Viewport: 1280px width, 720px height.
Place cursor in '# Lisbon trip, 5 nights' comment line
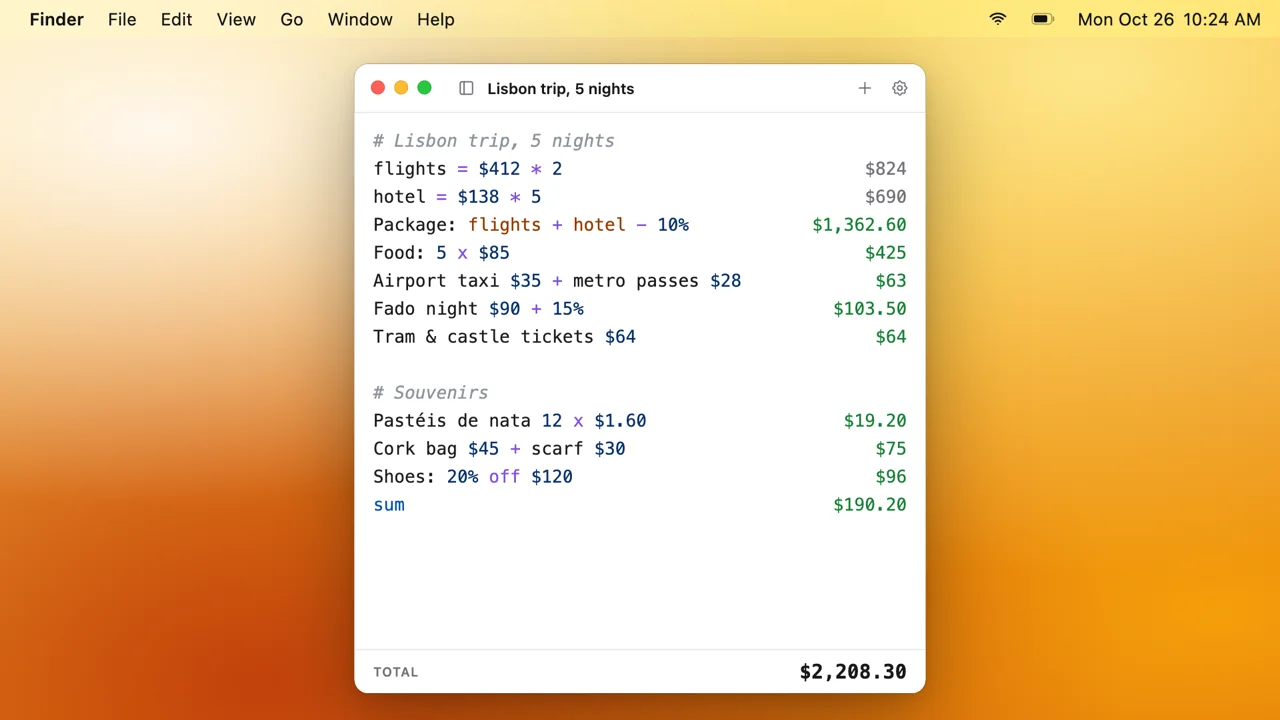[494, 141]
